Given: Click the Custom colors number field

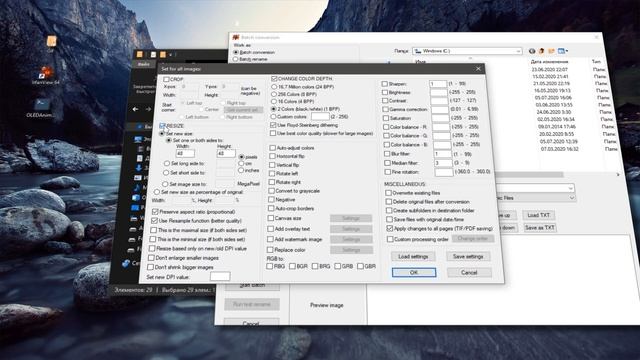Looking at the screenshot, I should [x=320, y=117].
